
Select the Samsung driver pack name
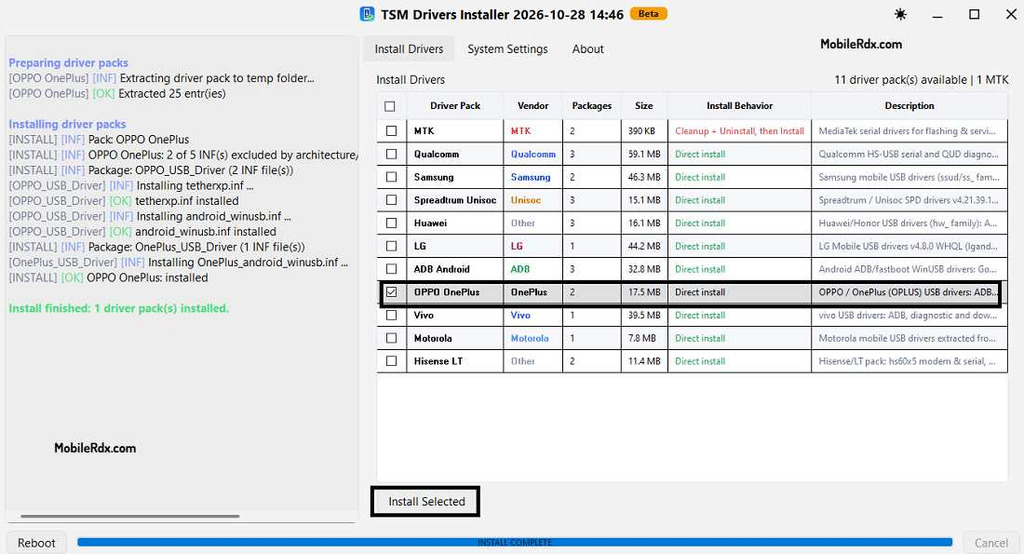click(x=434, y=177)
